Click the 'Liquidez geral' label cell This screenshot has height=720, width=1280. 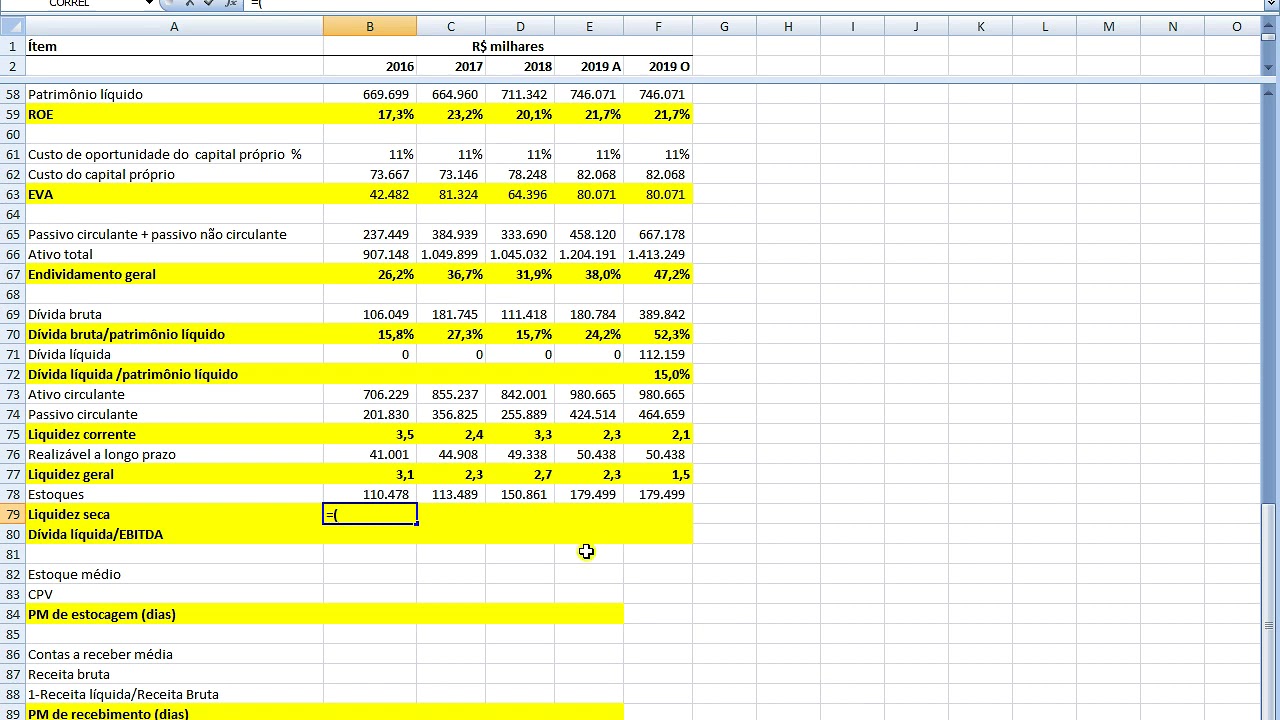pos(174,474)
